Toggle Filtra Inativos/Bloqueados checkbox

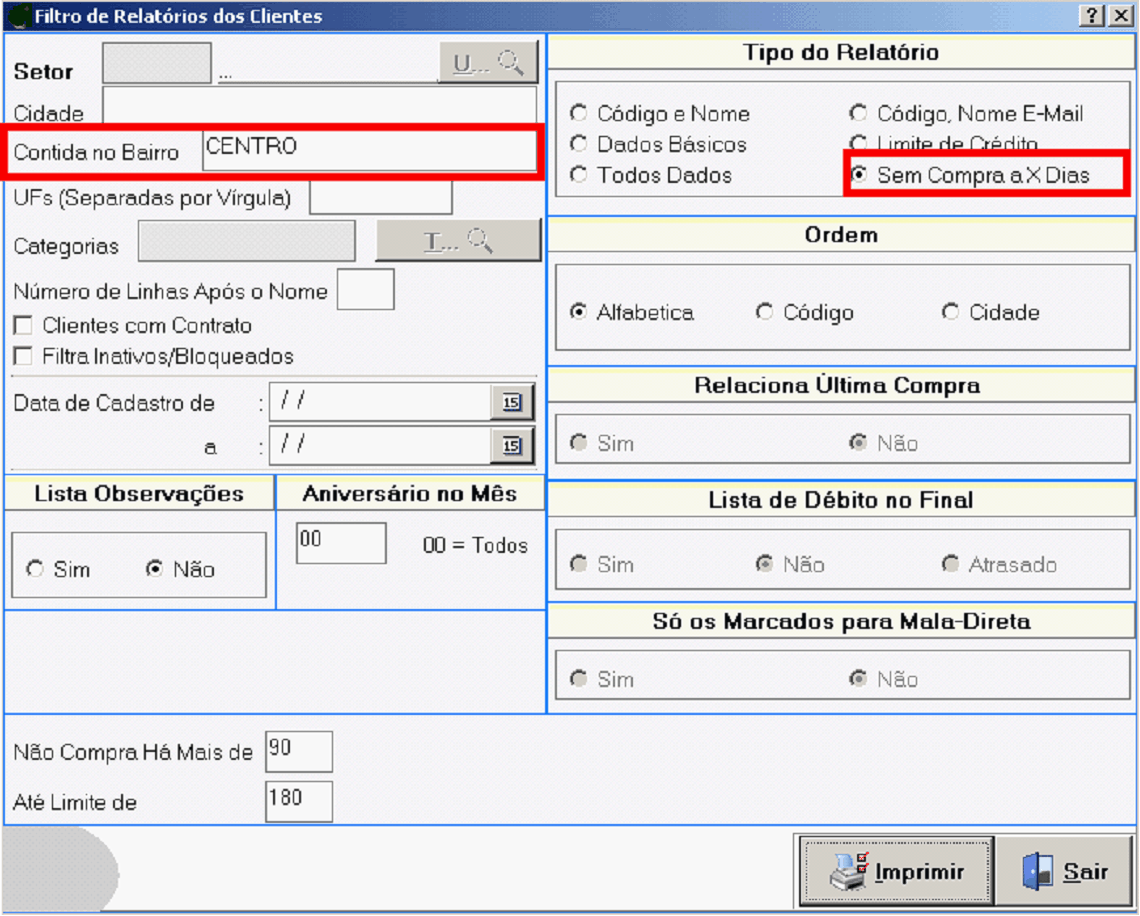coord(23,357)
